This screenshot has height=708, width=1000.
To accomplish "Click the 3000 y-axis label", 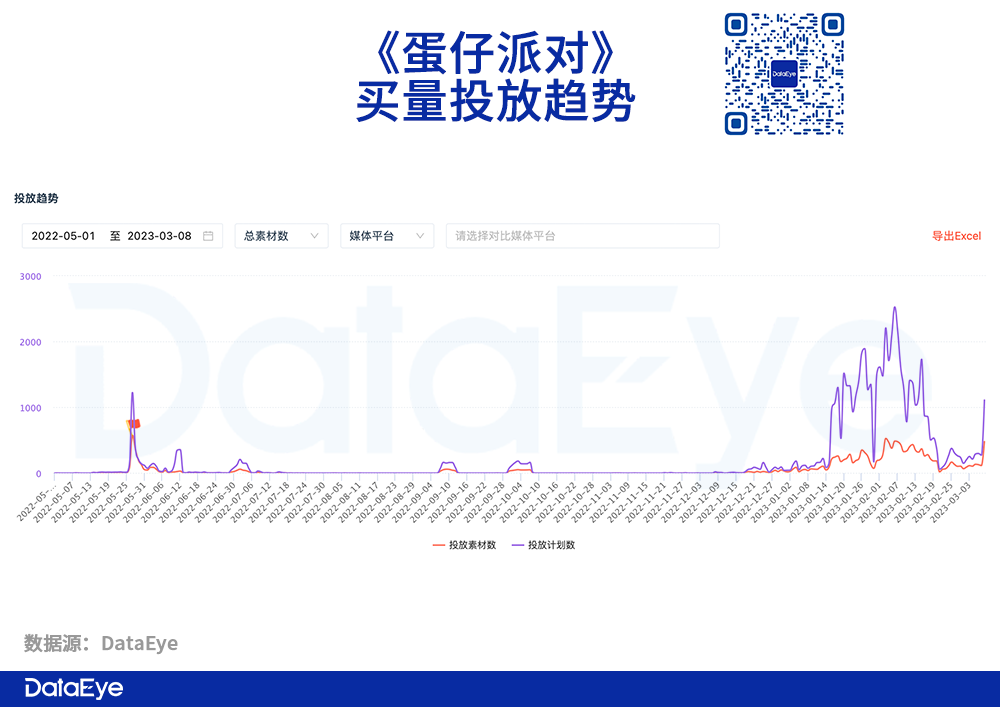I will [31, 276].
